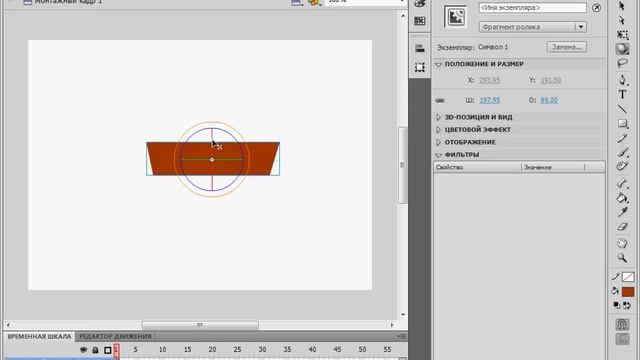The width and height of the screenshot is (640, 360).
Task: Click the height value 89.00
Action: (x=549, y=100)
